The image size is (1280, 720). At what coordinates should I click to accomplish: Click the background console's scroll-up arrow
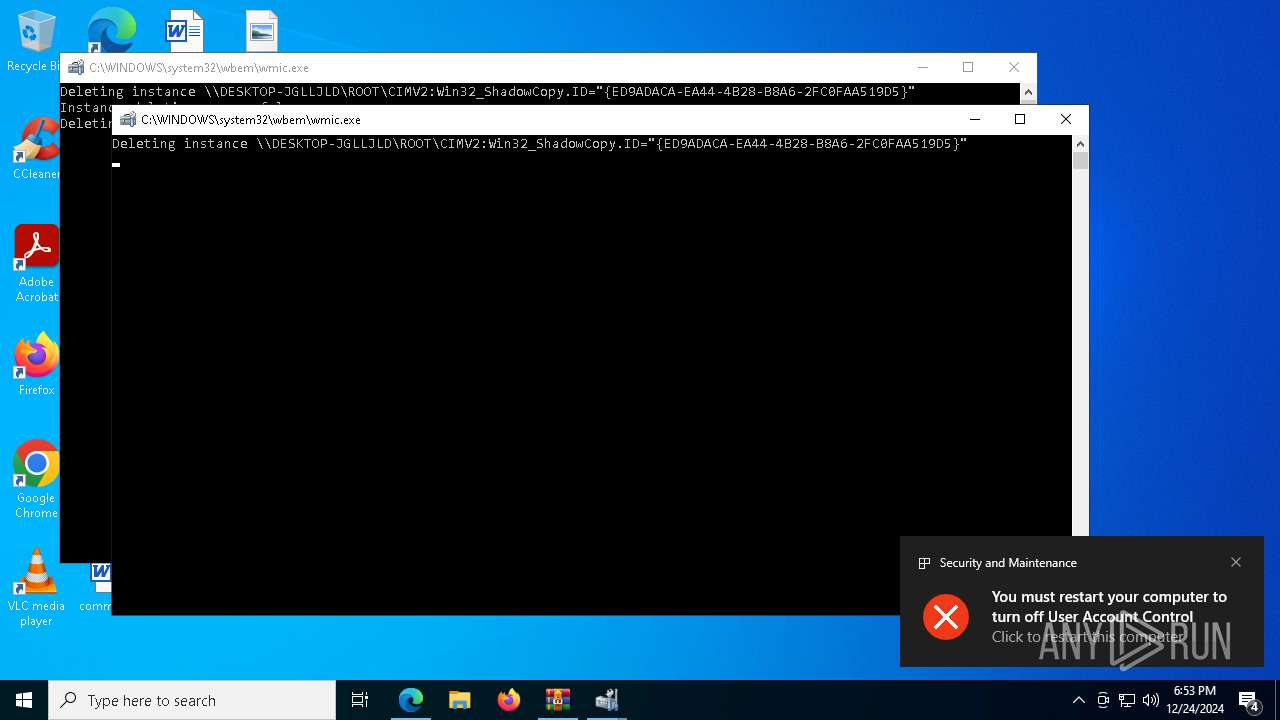1028,92
